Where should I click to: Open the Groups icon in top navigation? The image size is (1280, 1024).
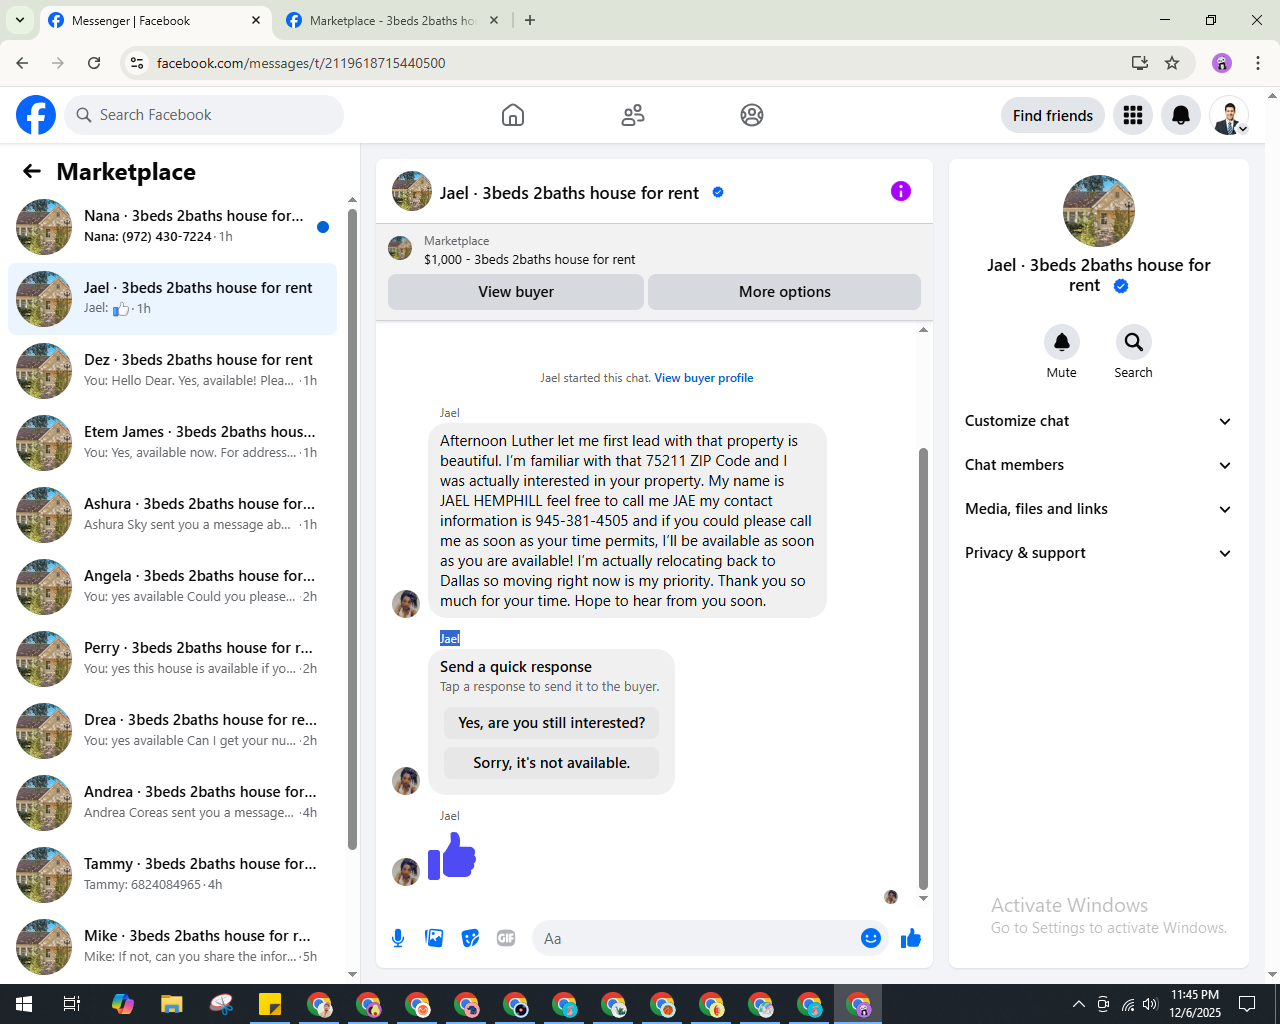pyautogui.click(x=752, y=115)
